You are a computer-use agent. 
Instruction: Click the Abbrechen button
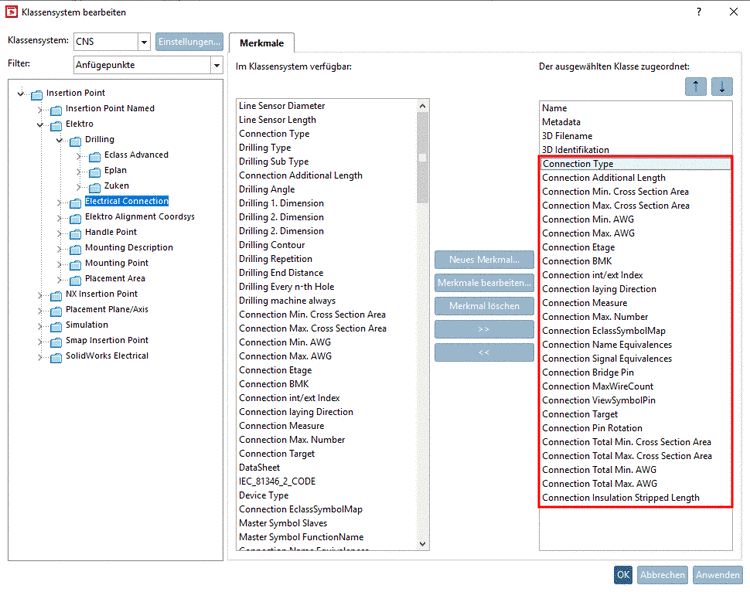point(662,575)
